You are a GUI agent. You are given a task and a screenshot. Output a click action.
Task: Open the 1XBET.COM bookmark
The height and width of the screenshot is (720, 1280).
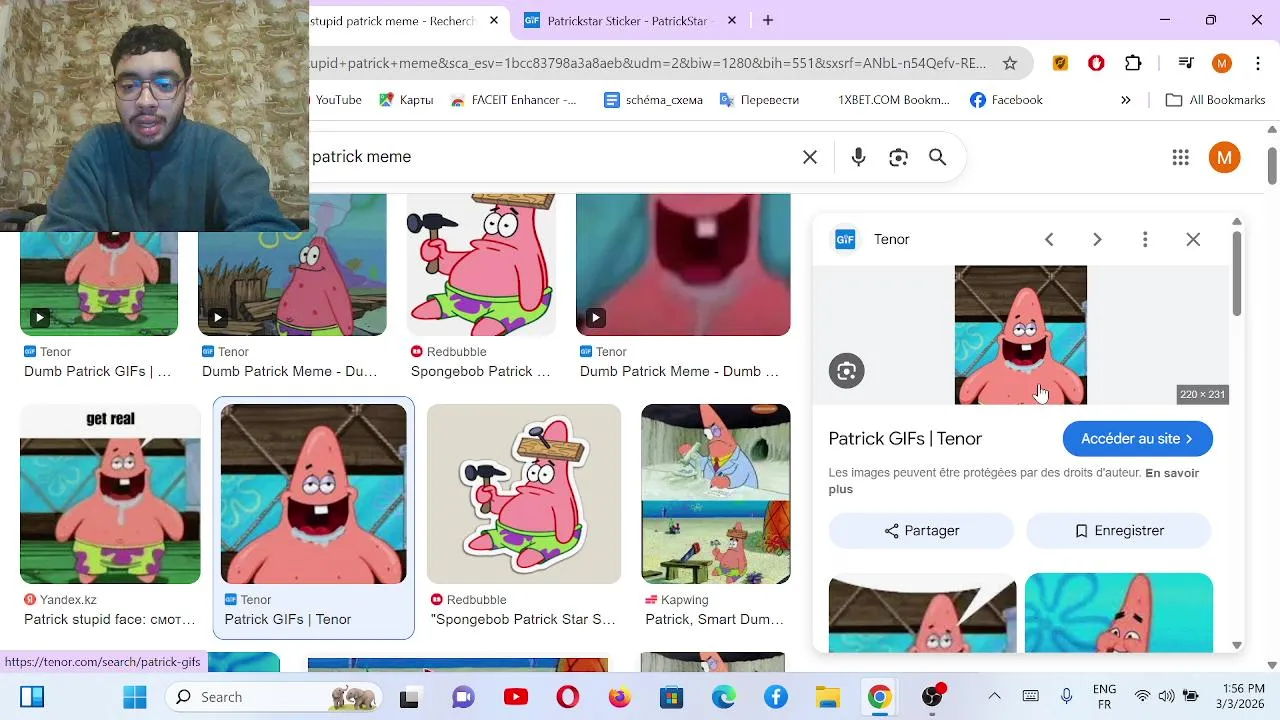(884, 100)
